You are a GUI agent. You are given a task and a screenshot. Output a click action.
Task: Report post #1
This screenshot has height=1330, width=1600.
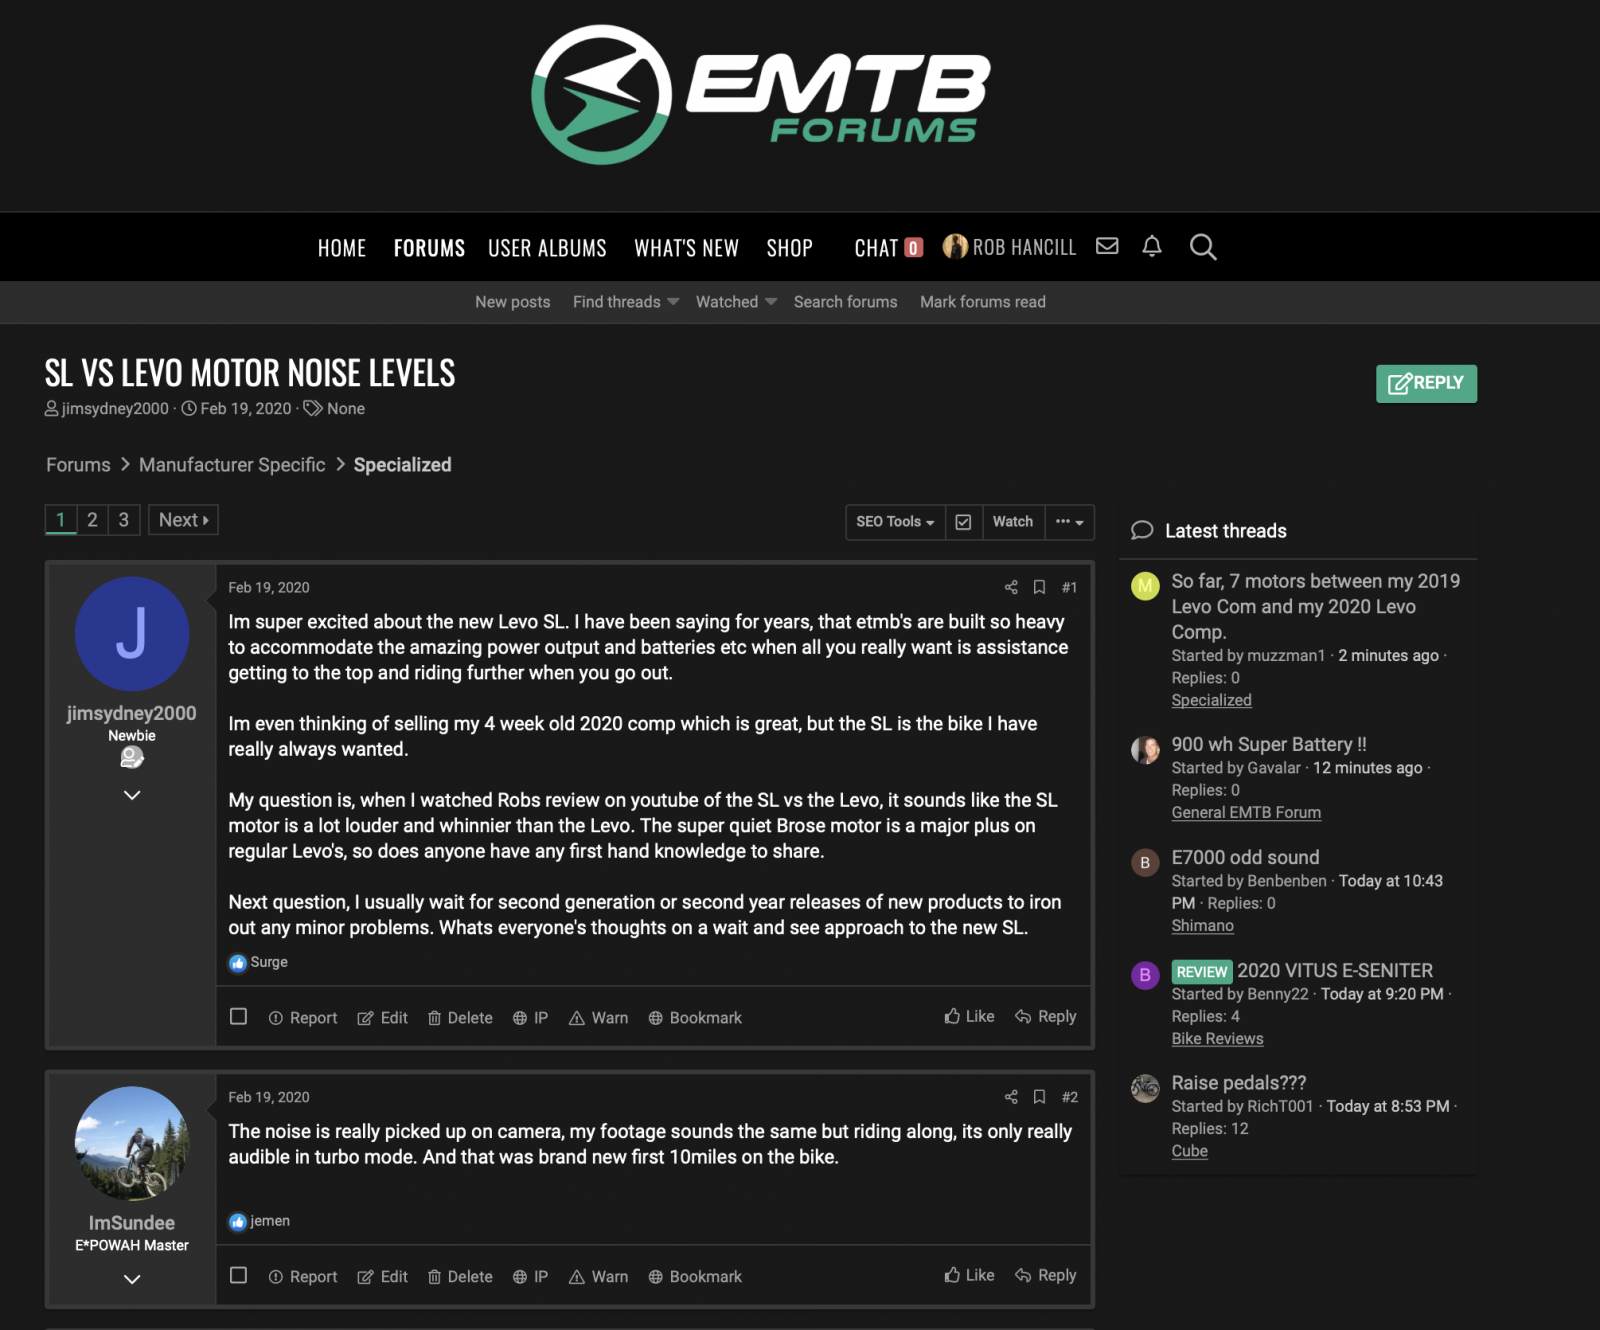(x=303, y=1017)
